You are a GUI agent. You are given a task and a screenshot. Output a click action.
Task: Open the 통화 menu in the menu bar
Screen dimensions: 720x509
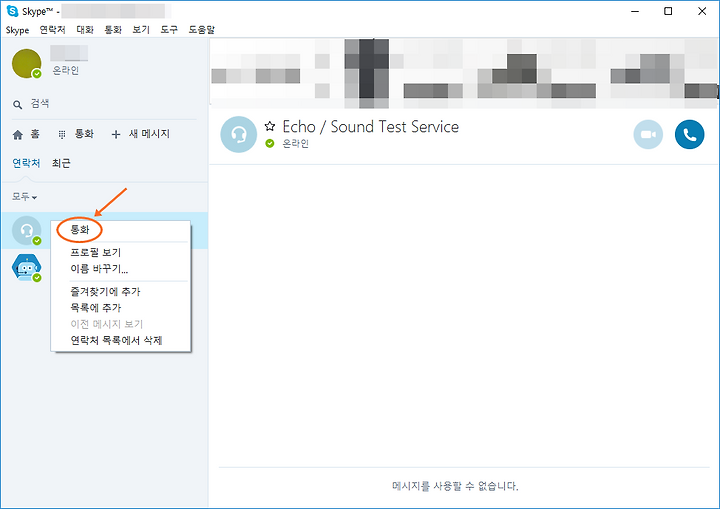[113, 30]
